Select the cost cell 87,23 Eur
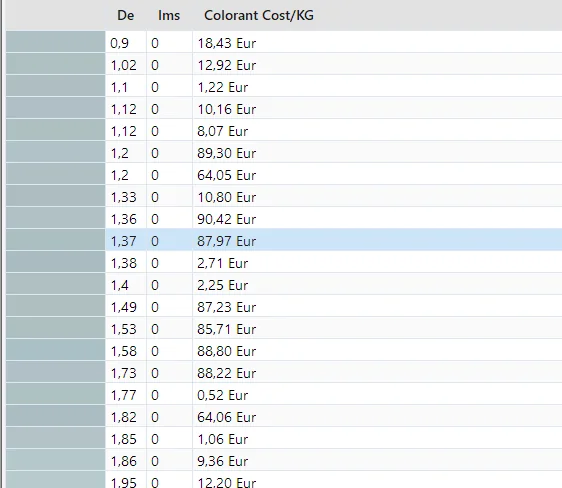The image size is (562, 488). point(227,307)
